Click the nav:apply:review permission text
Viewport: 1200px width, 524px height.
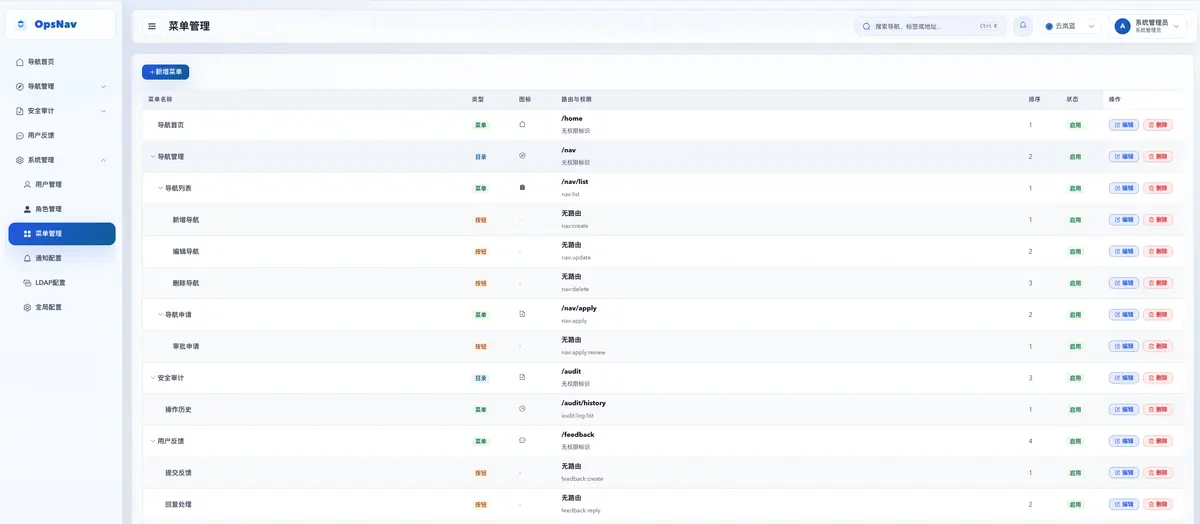(x=583, y=352)
